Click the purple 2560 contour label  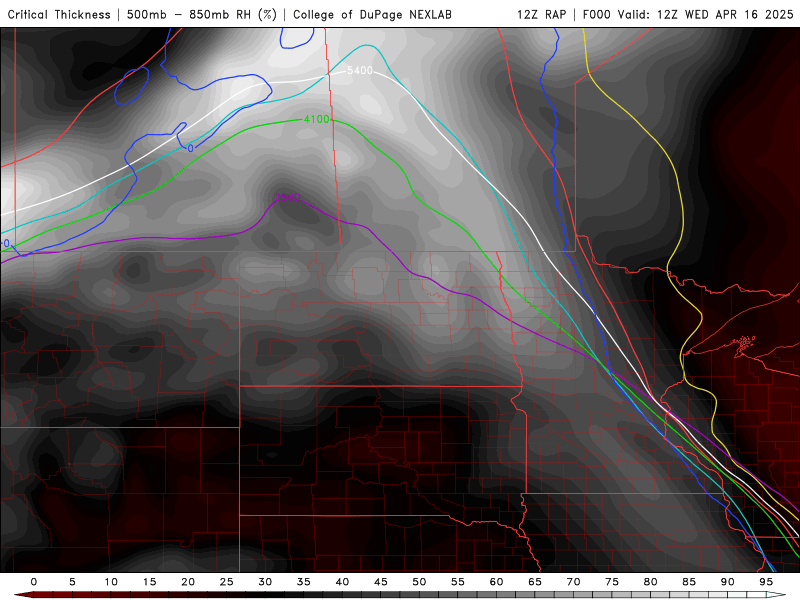[x=288, y=197]
